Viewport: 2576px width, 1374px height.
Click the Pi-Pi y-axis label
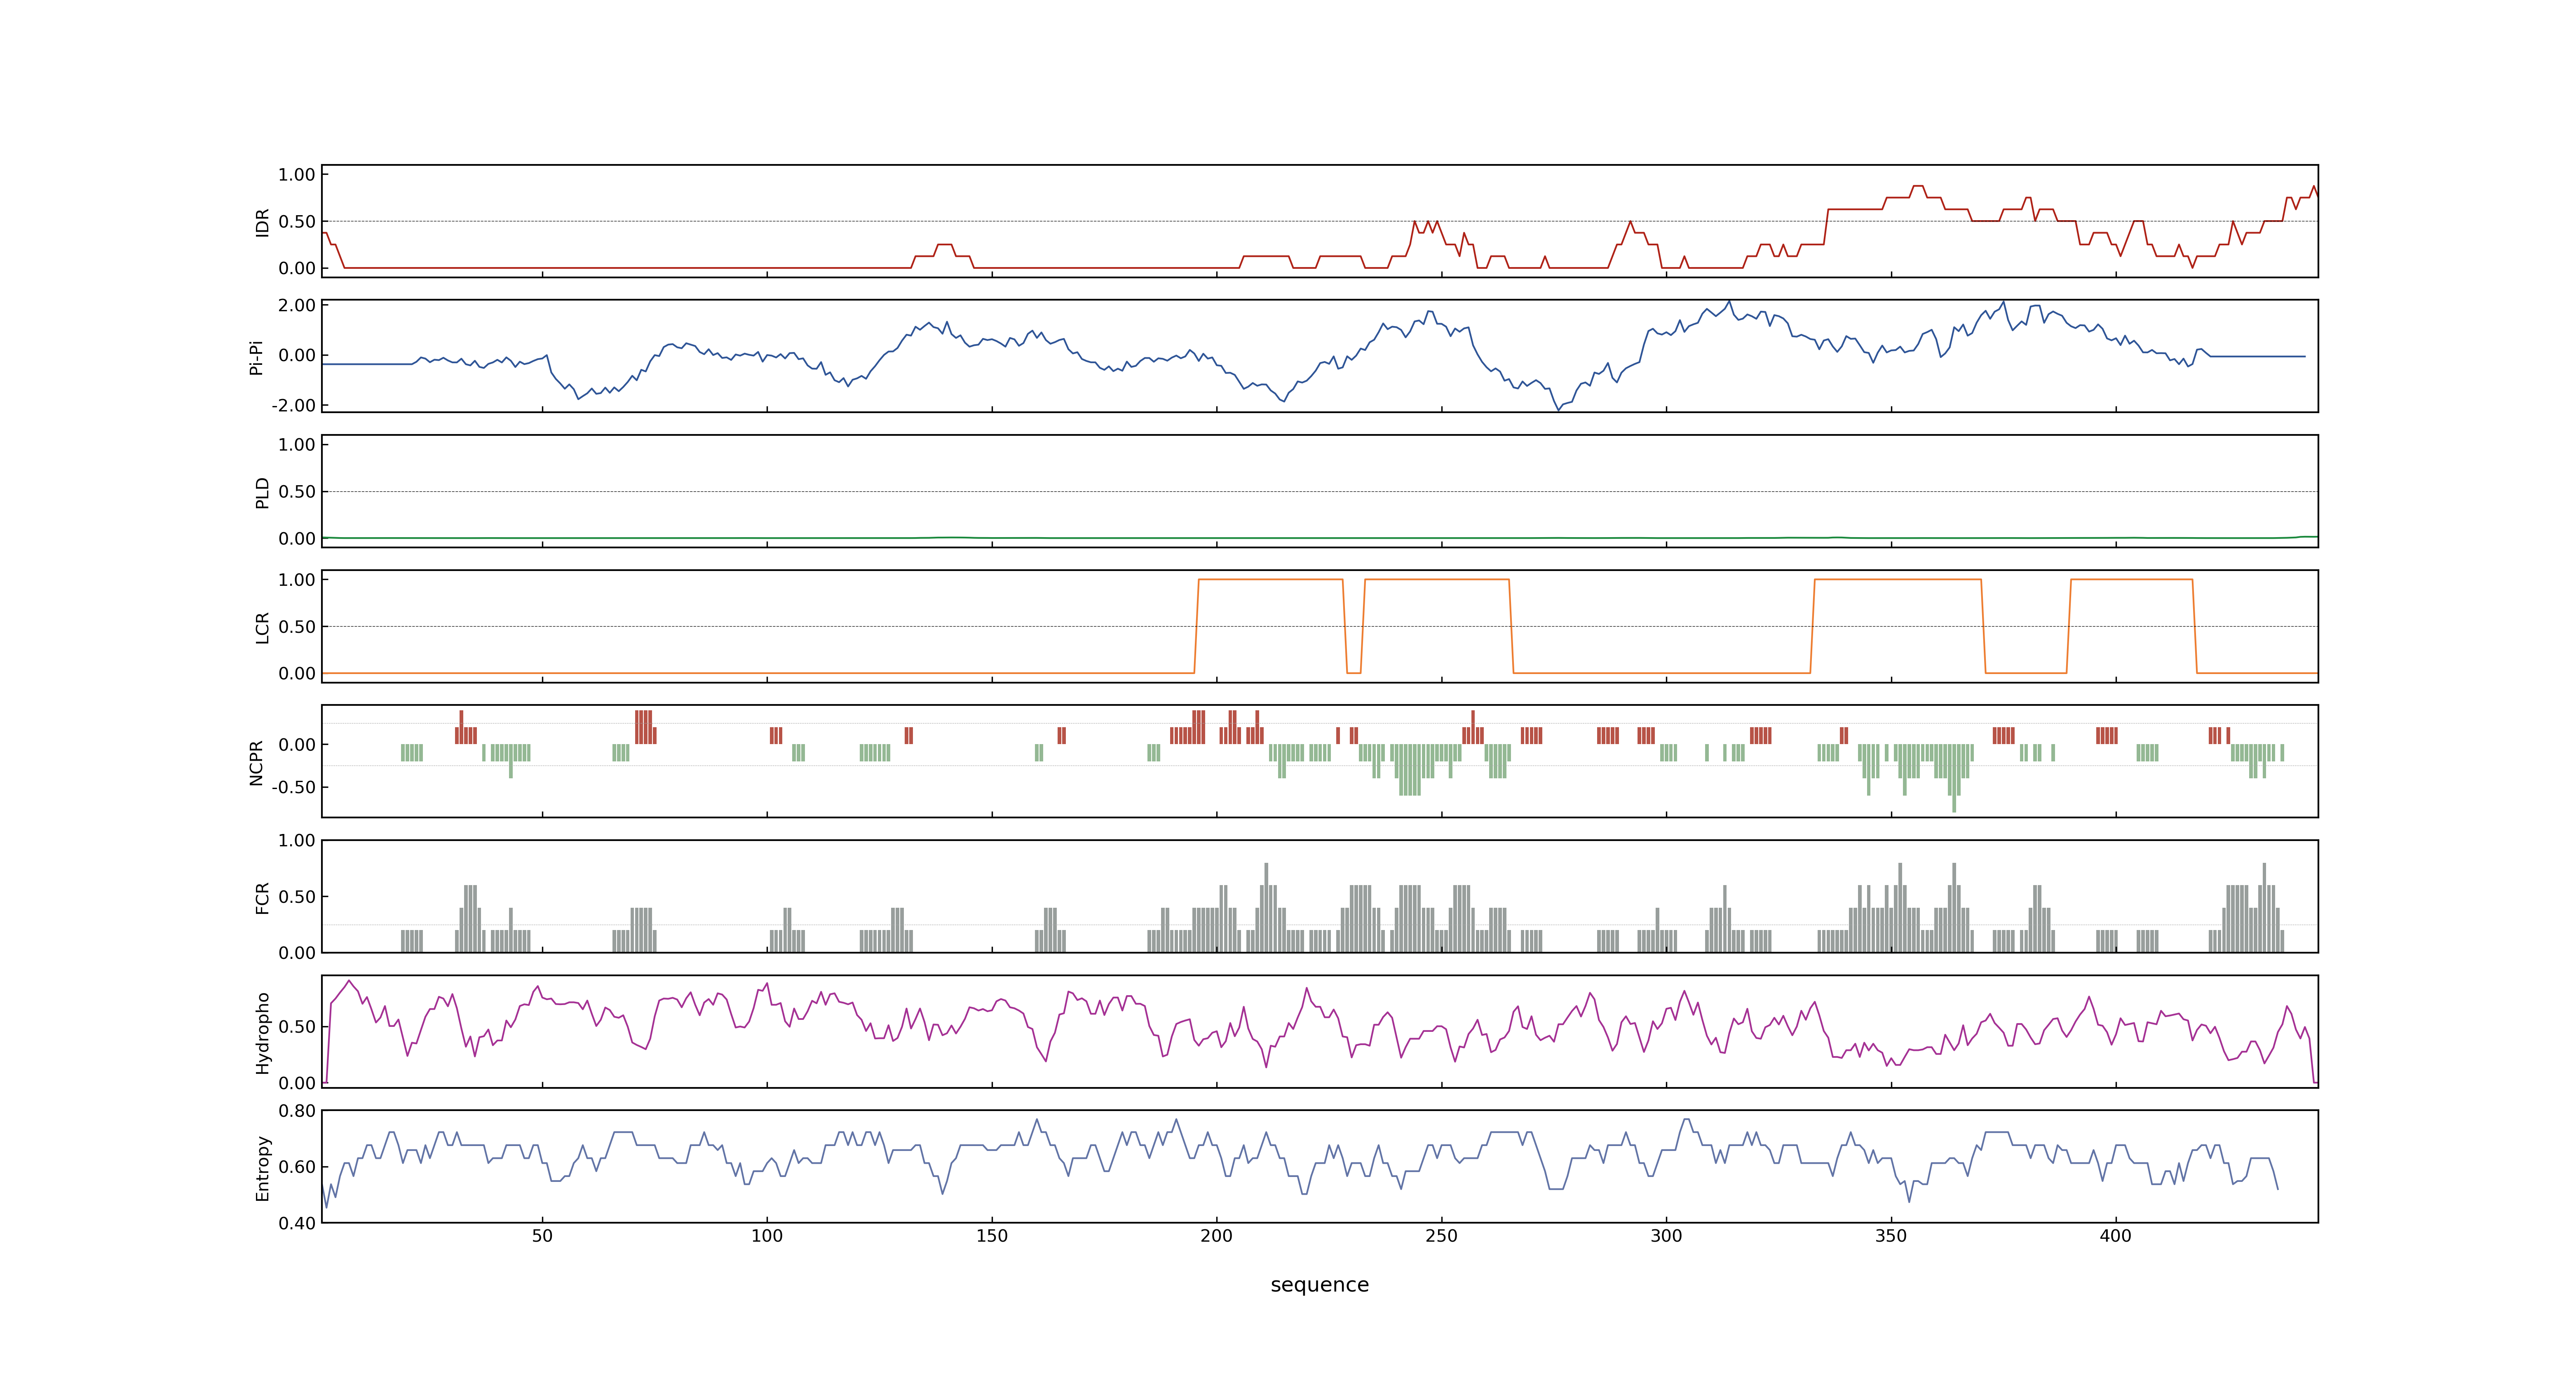tap(256, 357)
